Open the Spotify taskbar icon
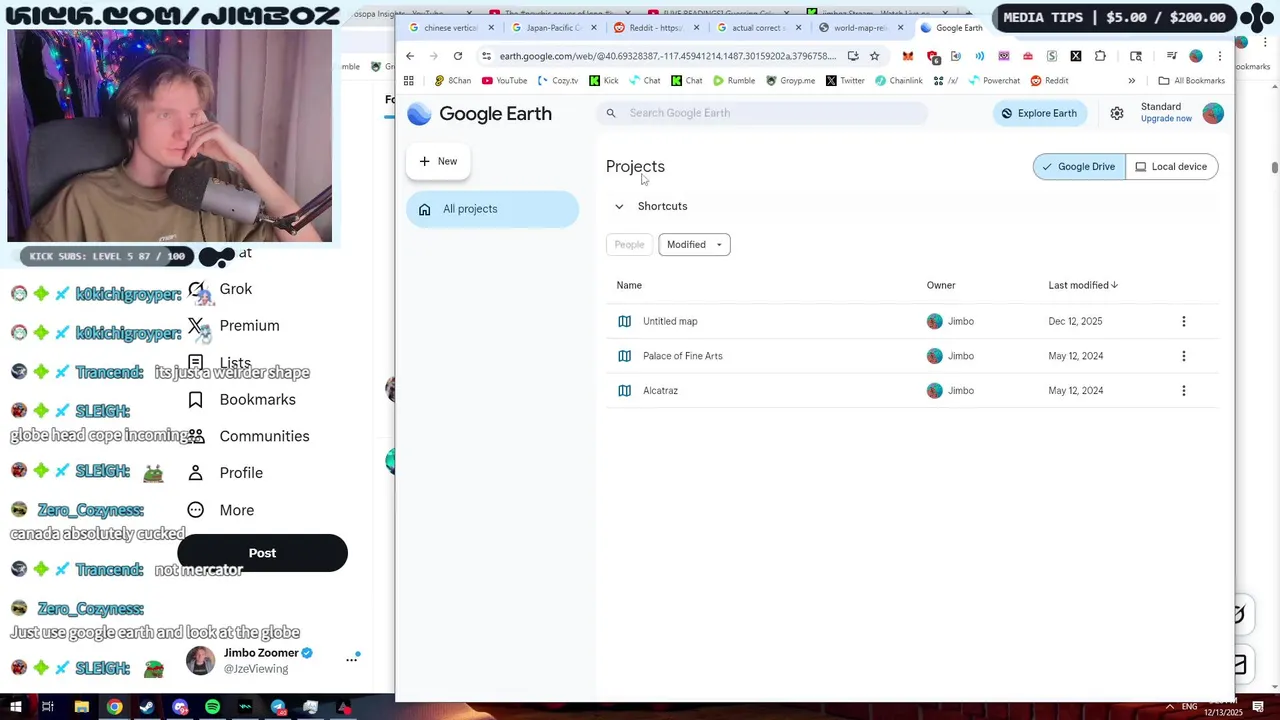The height and width of the screenshot is (720, 1280). point(213,707)
